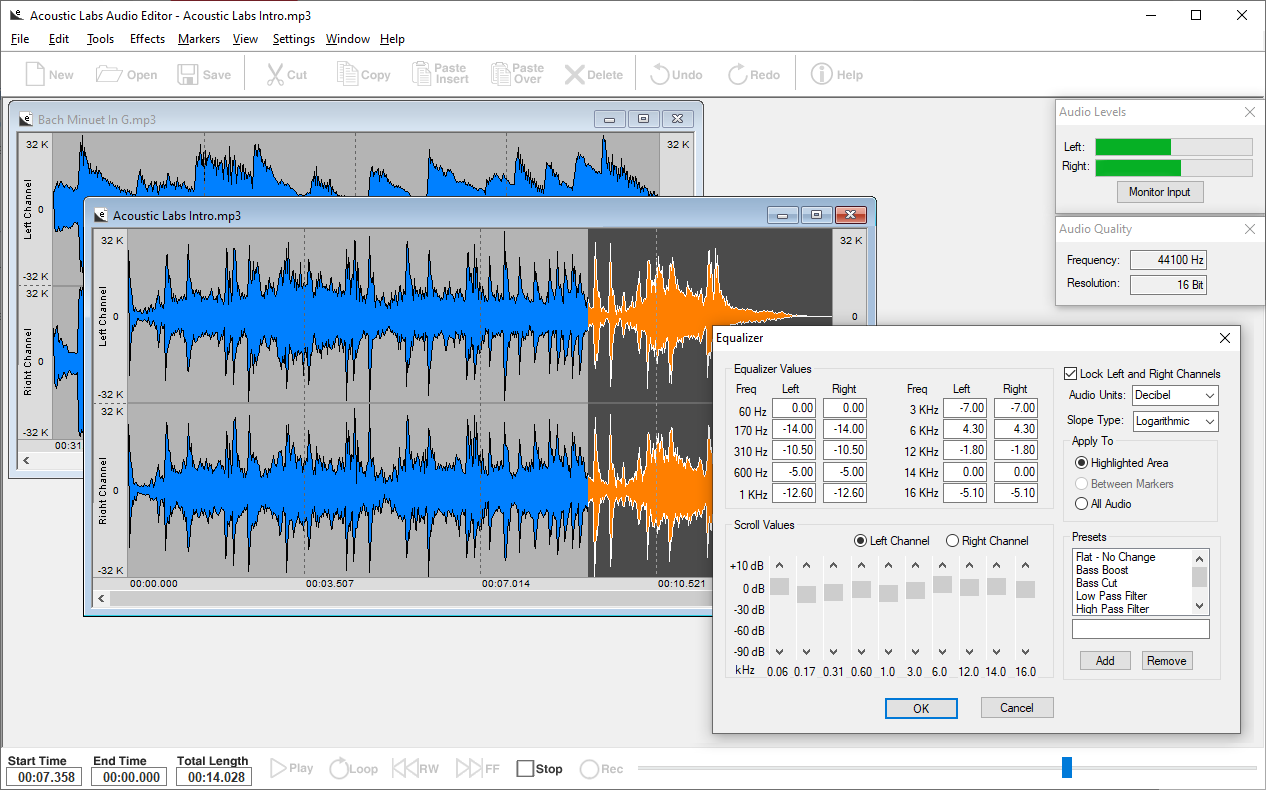
Task: Open the Effects menu
Action: tap(147, 39)
